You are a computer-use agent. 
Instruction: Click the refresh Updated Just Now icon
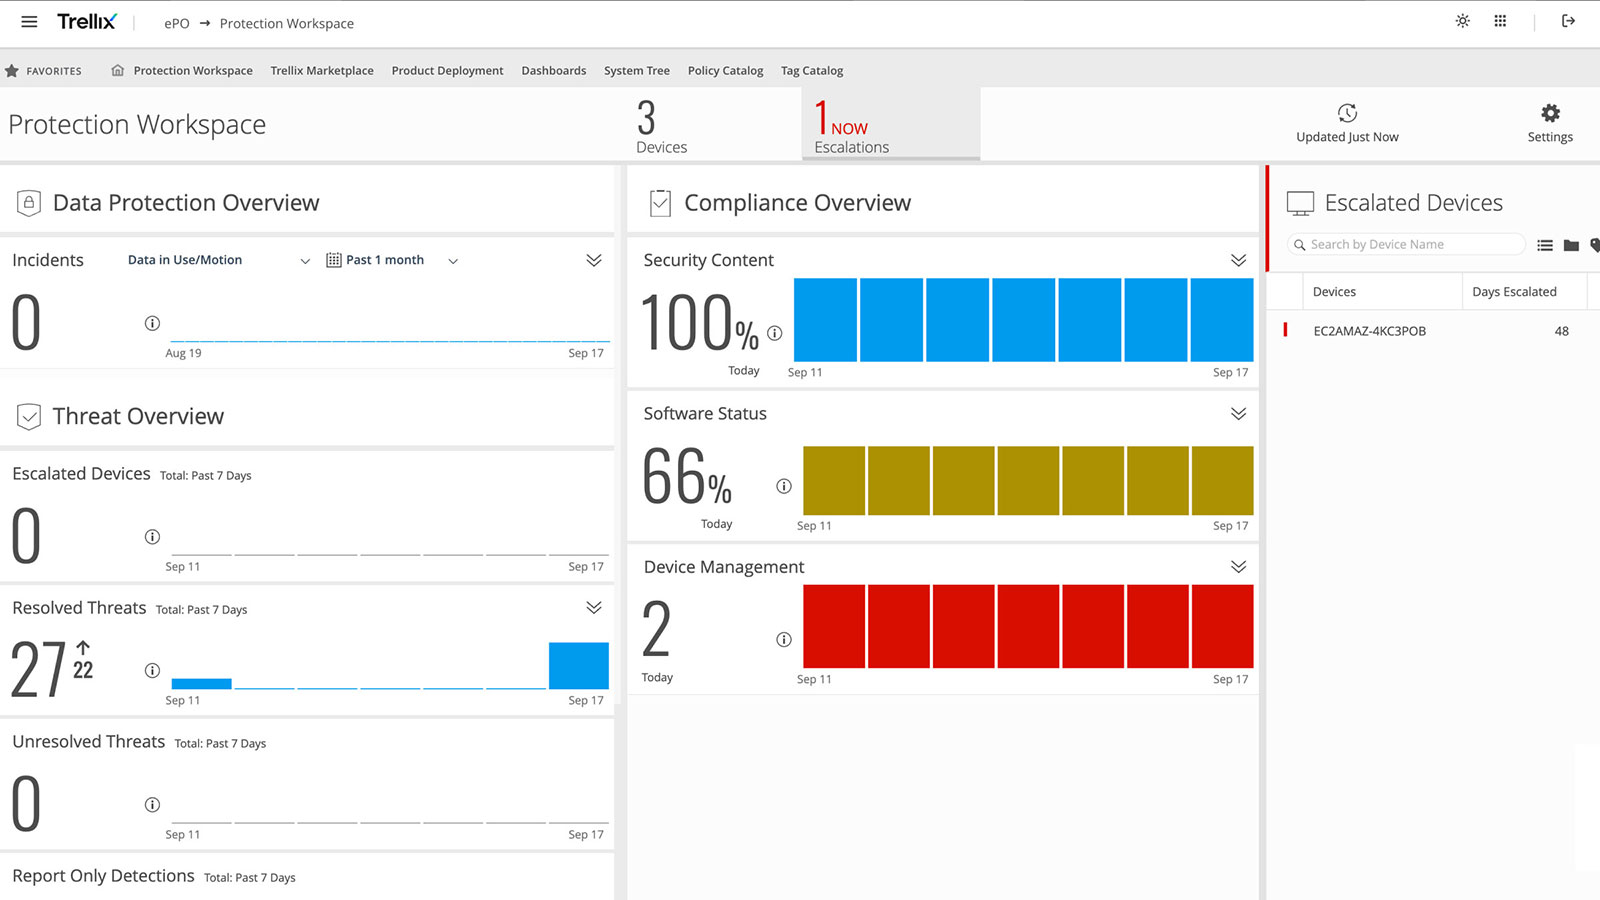pos(1347,113)
